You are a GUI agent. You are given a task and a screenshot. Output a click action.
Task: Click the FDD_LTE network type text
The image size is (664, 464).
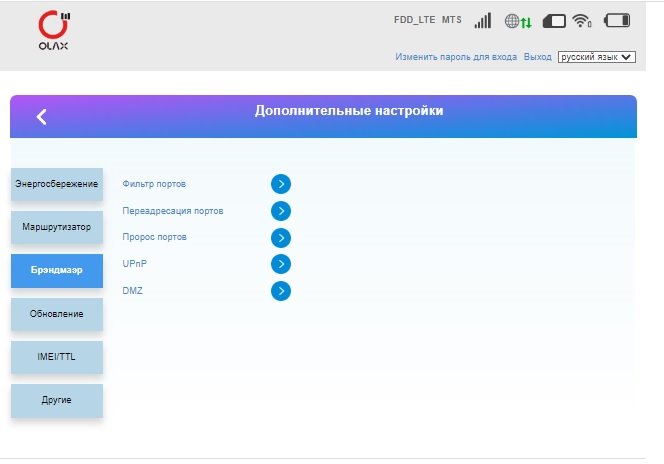(415, 20)
